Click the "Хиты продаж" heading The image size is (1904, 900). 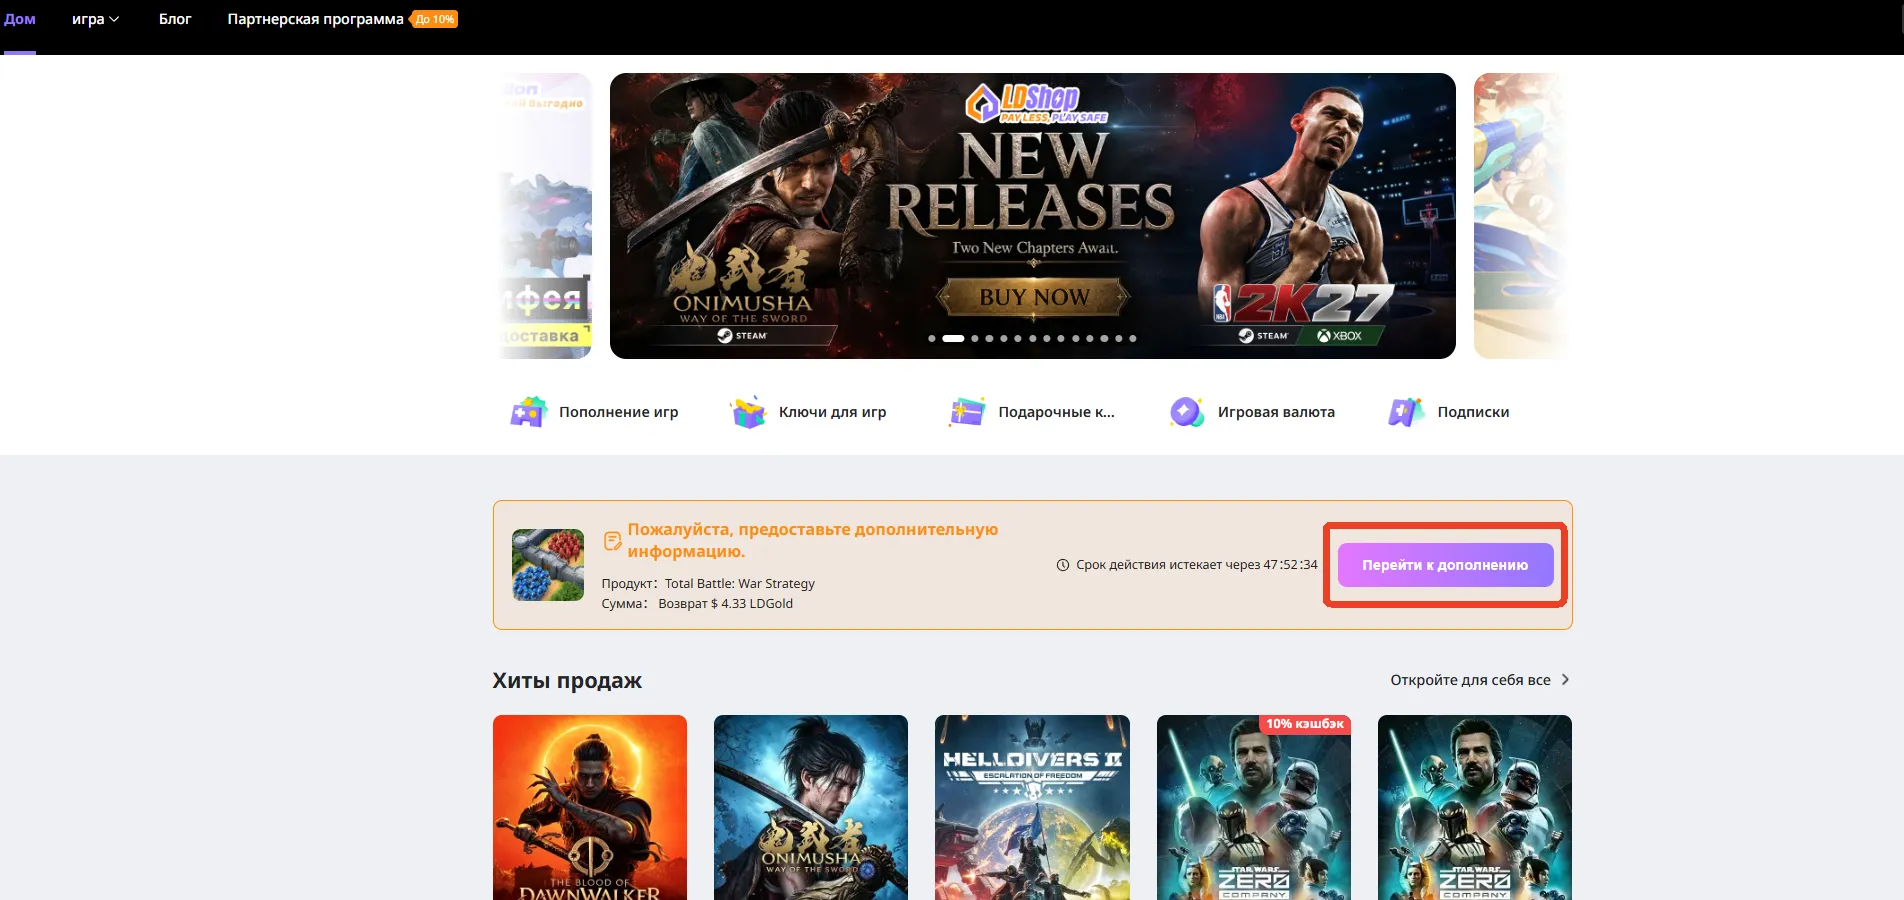[x=567, y=681]
